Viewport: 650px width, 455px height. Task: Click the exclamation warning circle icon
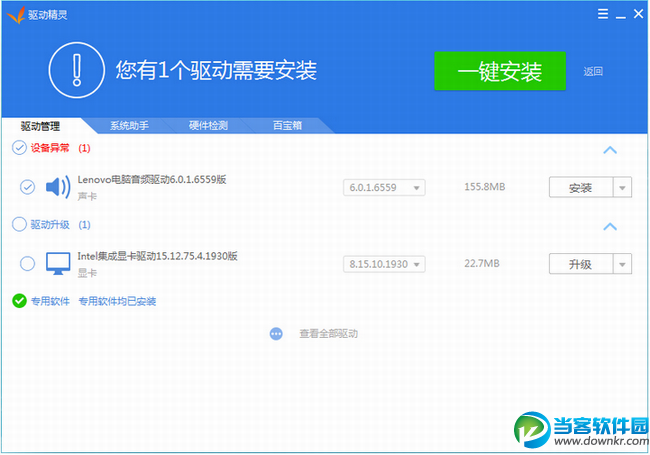[77, 70]
